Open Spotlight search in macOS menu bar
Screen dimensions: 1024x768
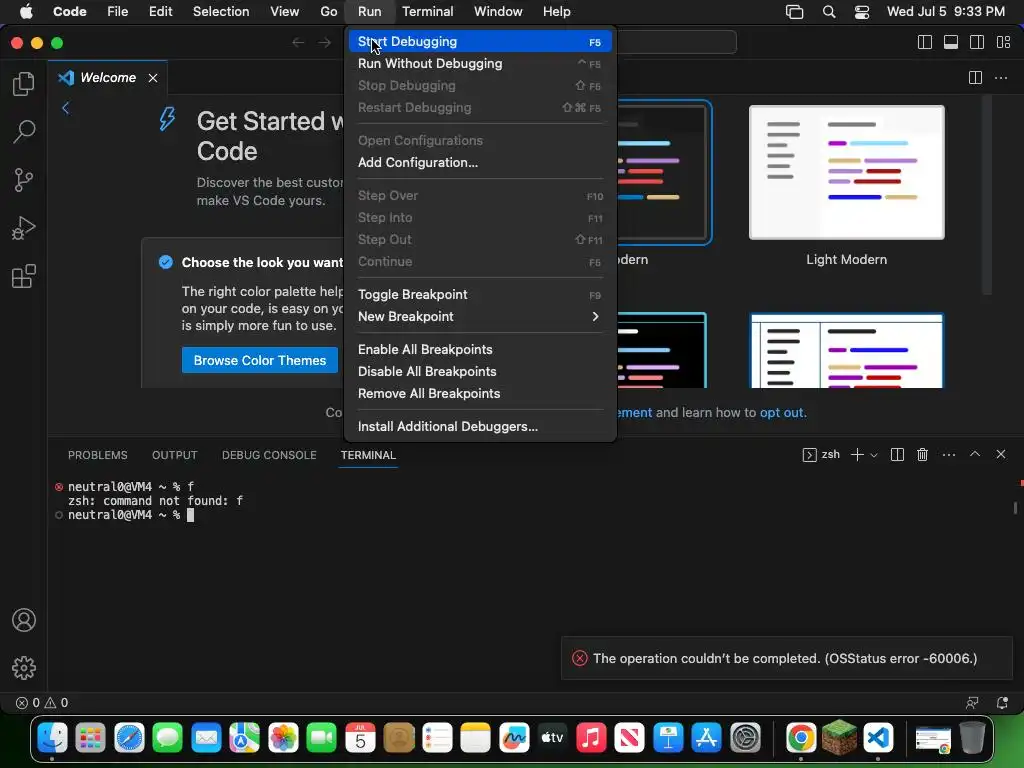pyautogui.click(x=829, y=12)
